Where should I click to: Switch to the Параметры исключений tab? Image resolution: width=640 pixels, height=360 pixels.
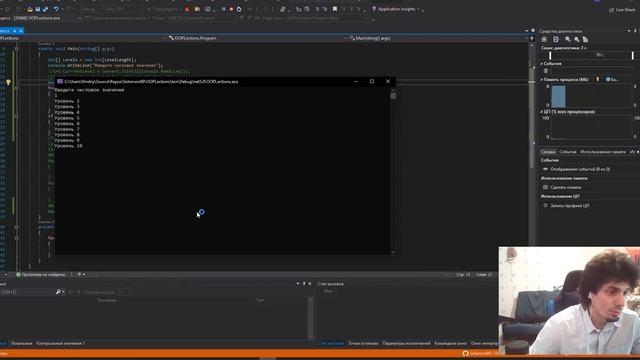pos(406,344)
